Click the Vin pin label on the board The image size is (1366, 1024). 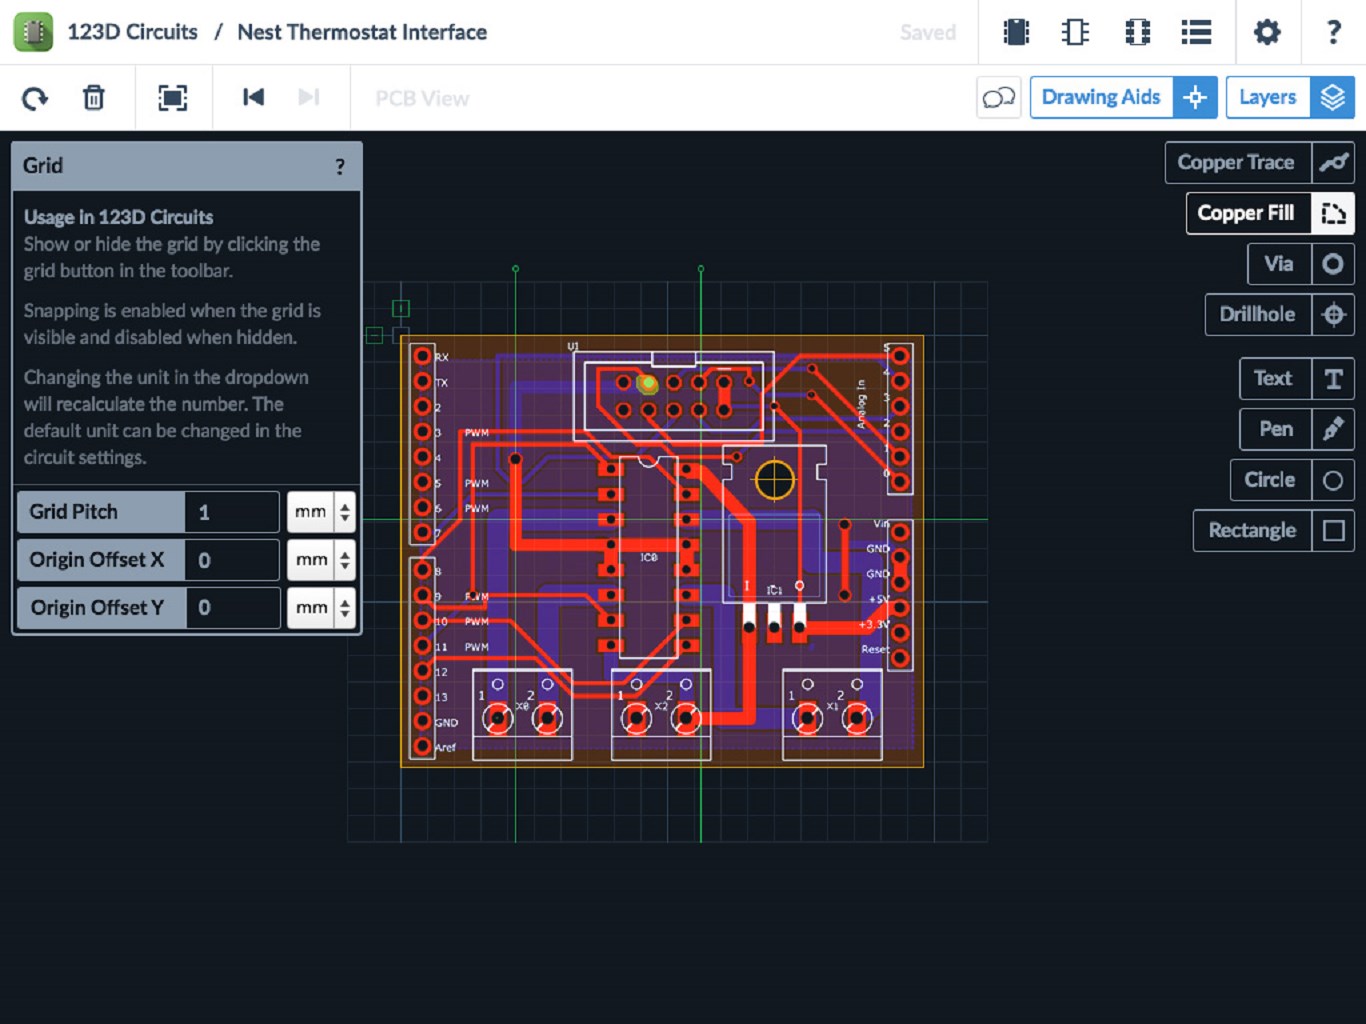coord(881,523)
